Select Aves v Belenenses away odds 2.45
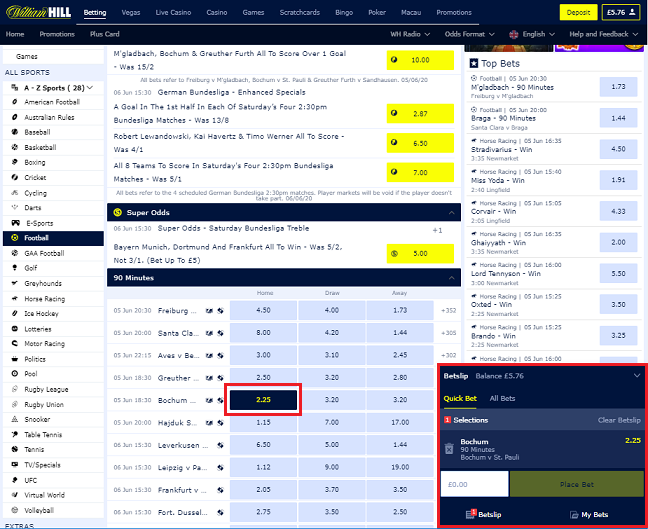 point(400,355)
